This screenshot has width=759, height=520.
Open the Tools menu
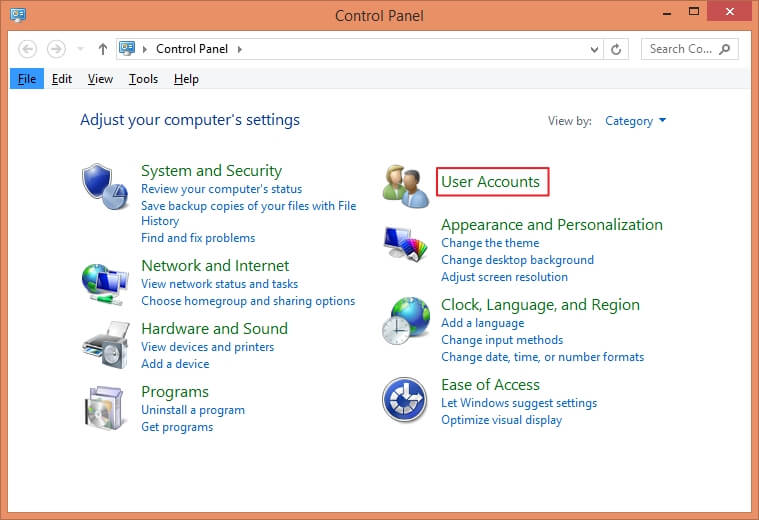point(143,79)
